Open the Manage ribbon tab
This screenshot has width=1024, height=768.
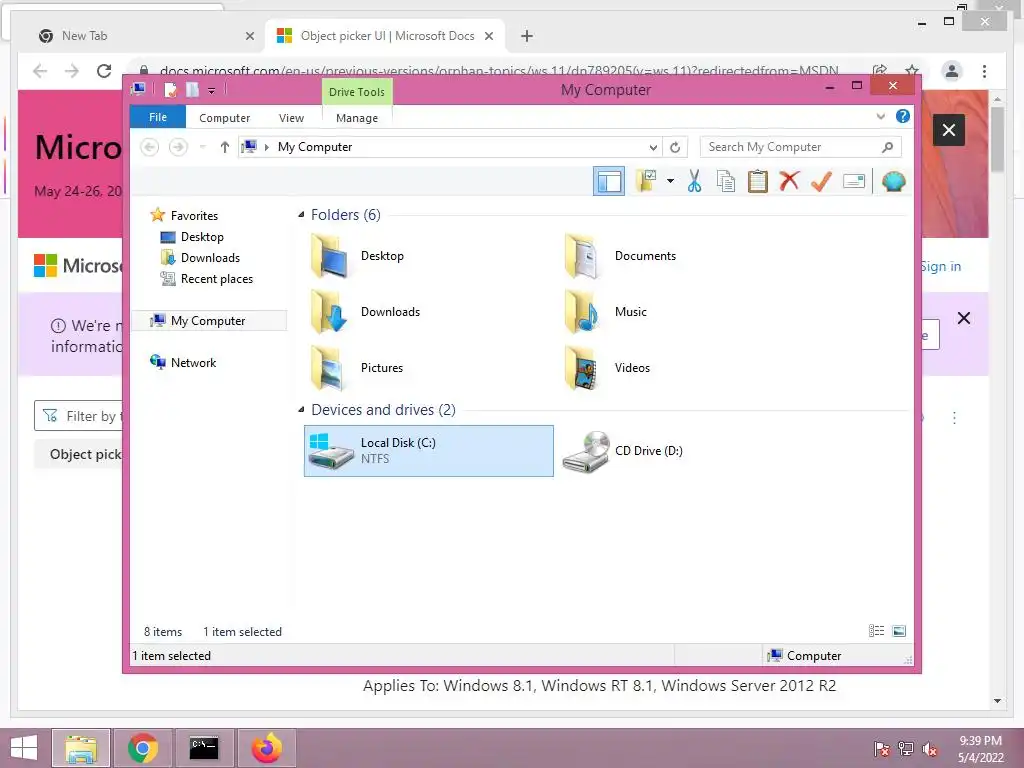(x=357, y=118)
